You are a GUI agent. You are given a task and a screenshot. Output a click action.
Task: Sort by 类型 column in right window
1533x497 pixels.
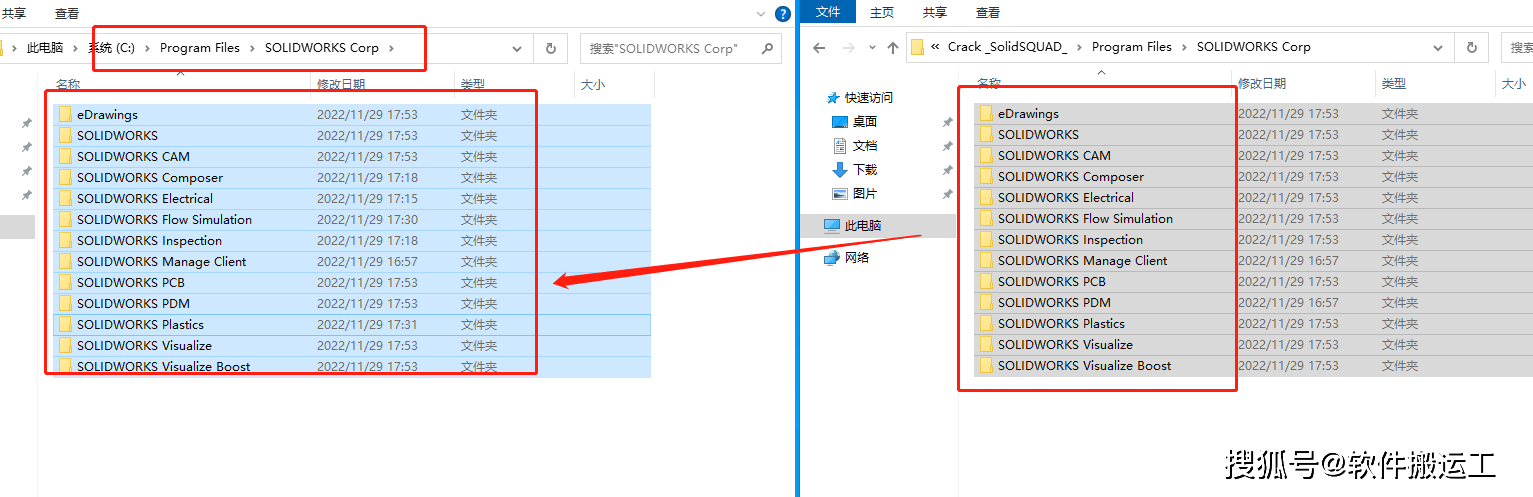pos(1394,84)
